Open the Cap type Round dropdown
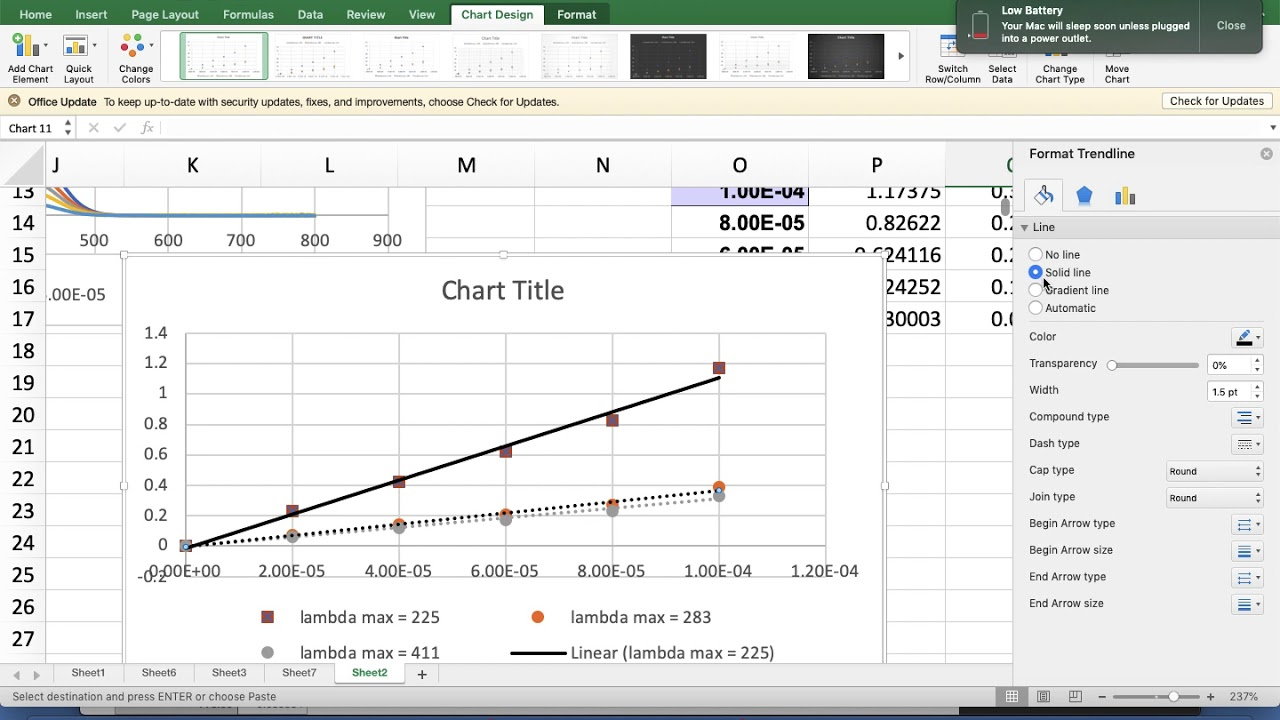The image size is (1280, 720). pos(1215,471)
